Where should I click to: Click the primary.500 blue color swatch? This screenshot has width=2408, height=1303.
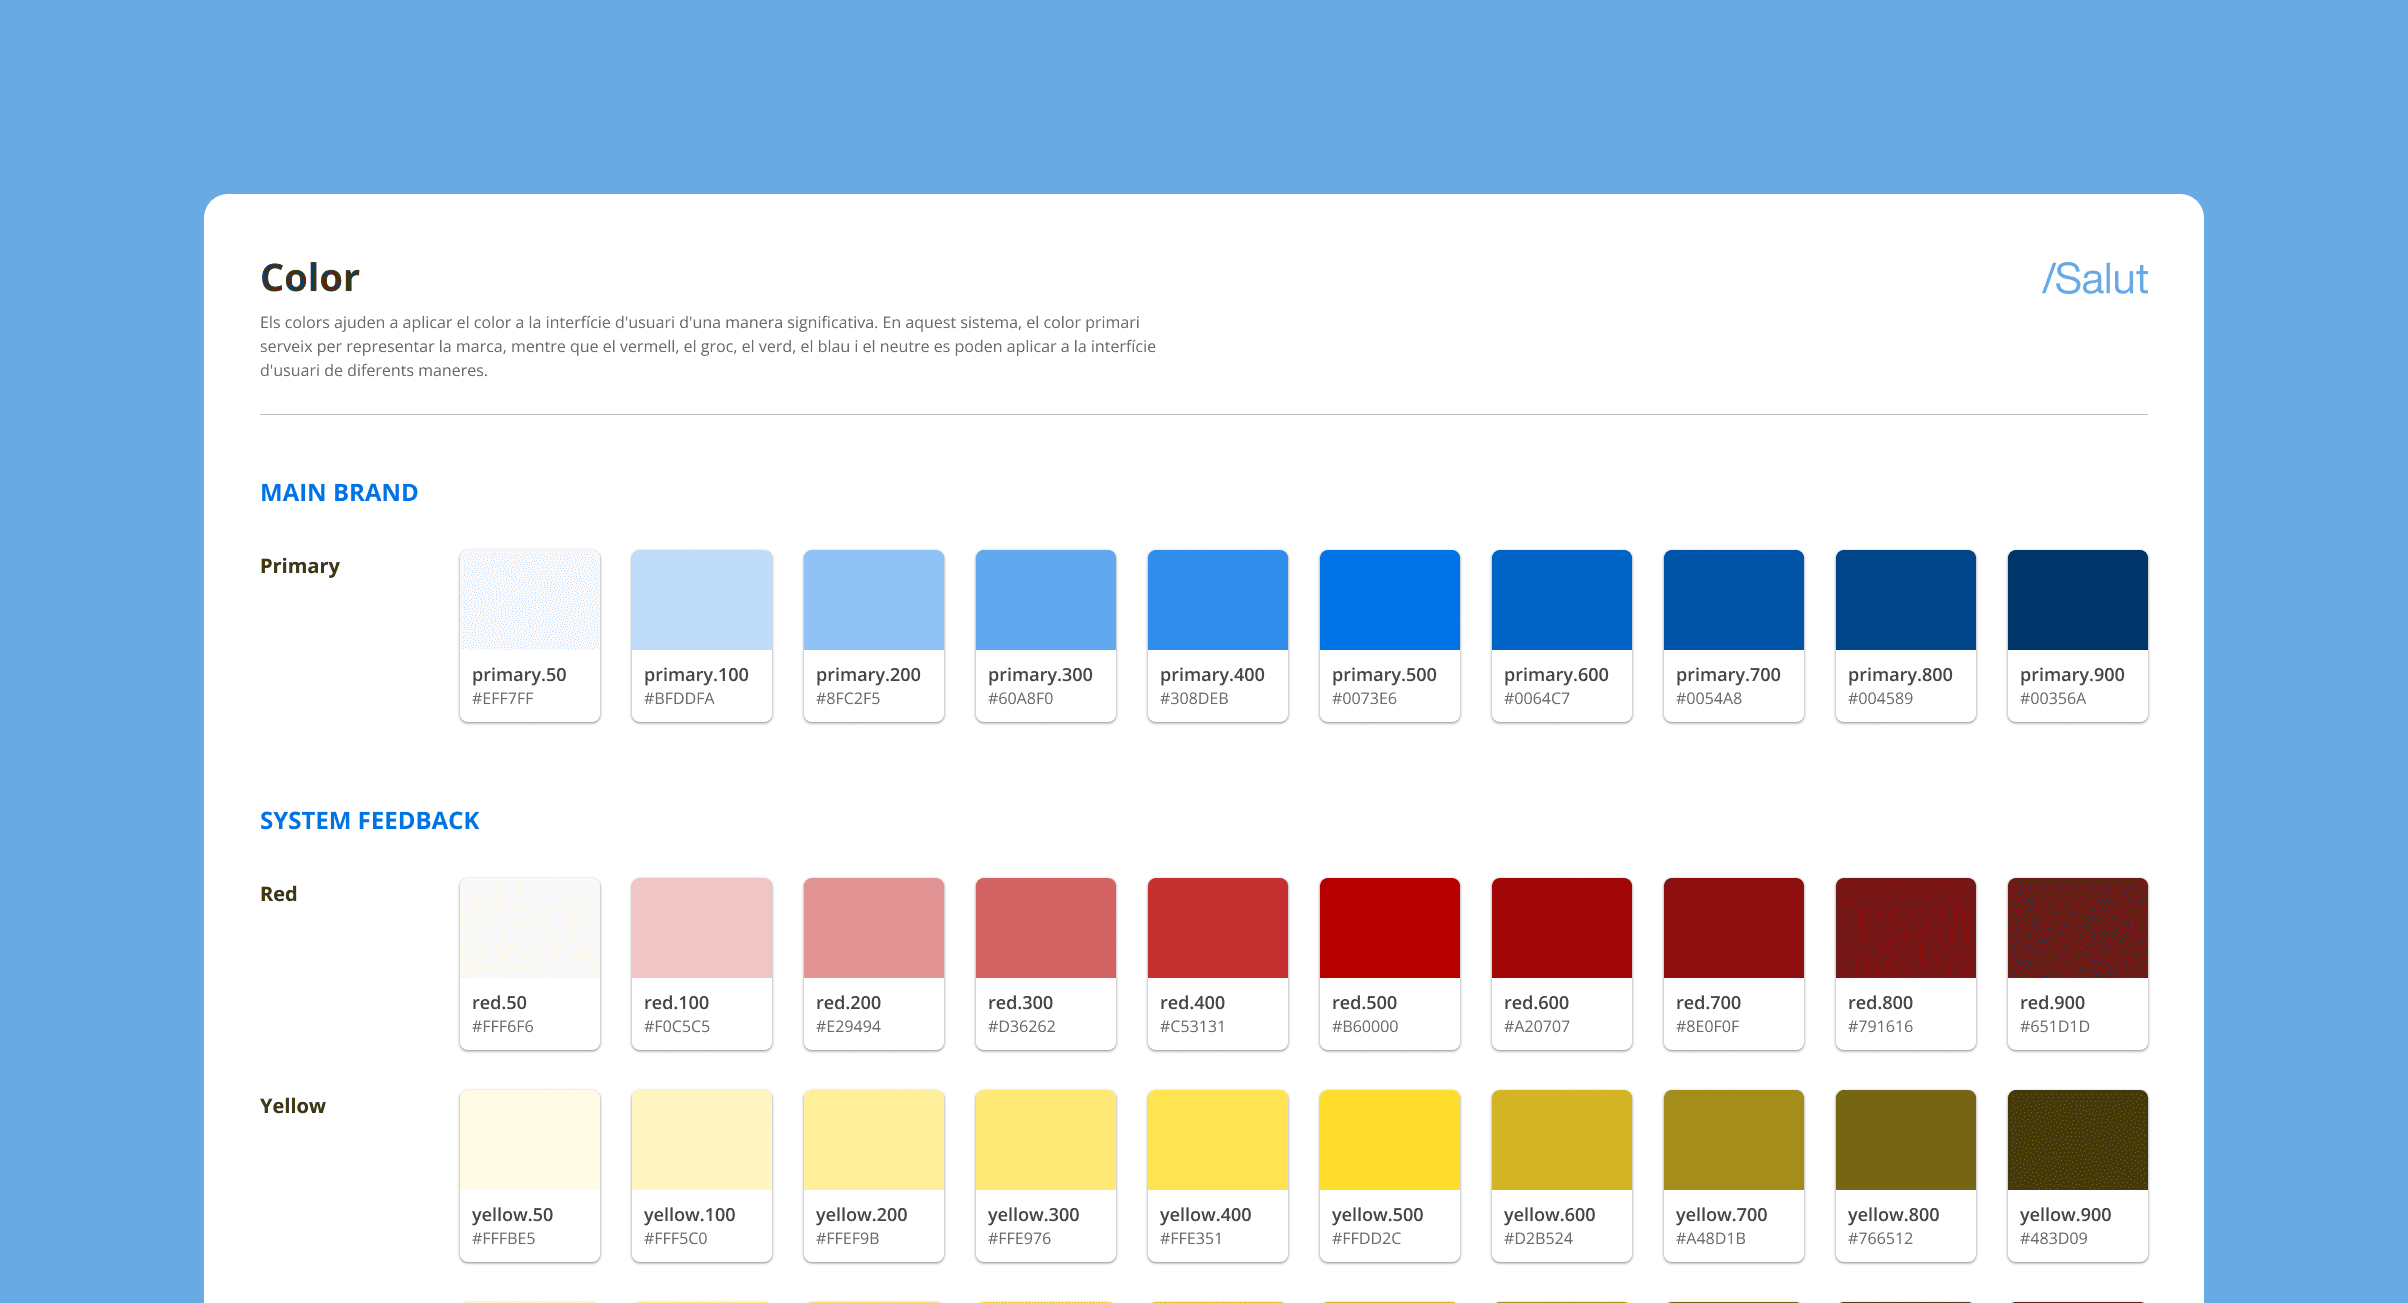(x=1389, y=600)
